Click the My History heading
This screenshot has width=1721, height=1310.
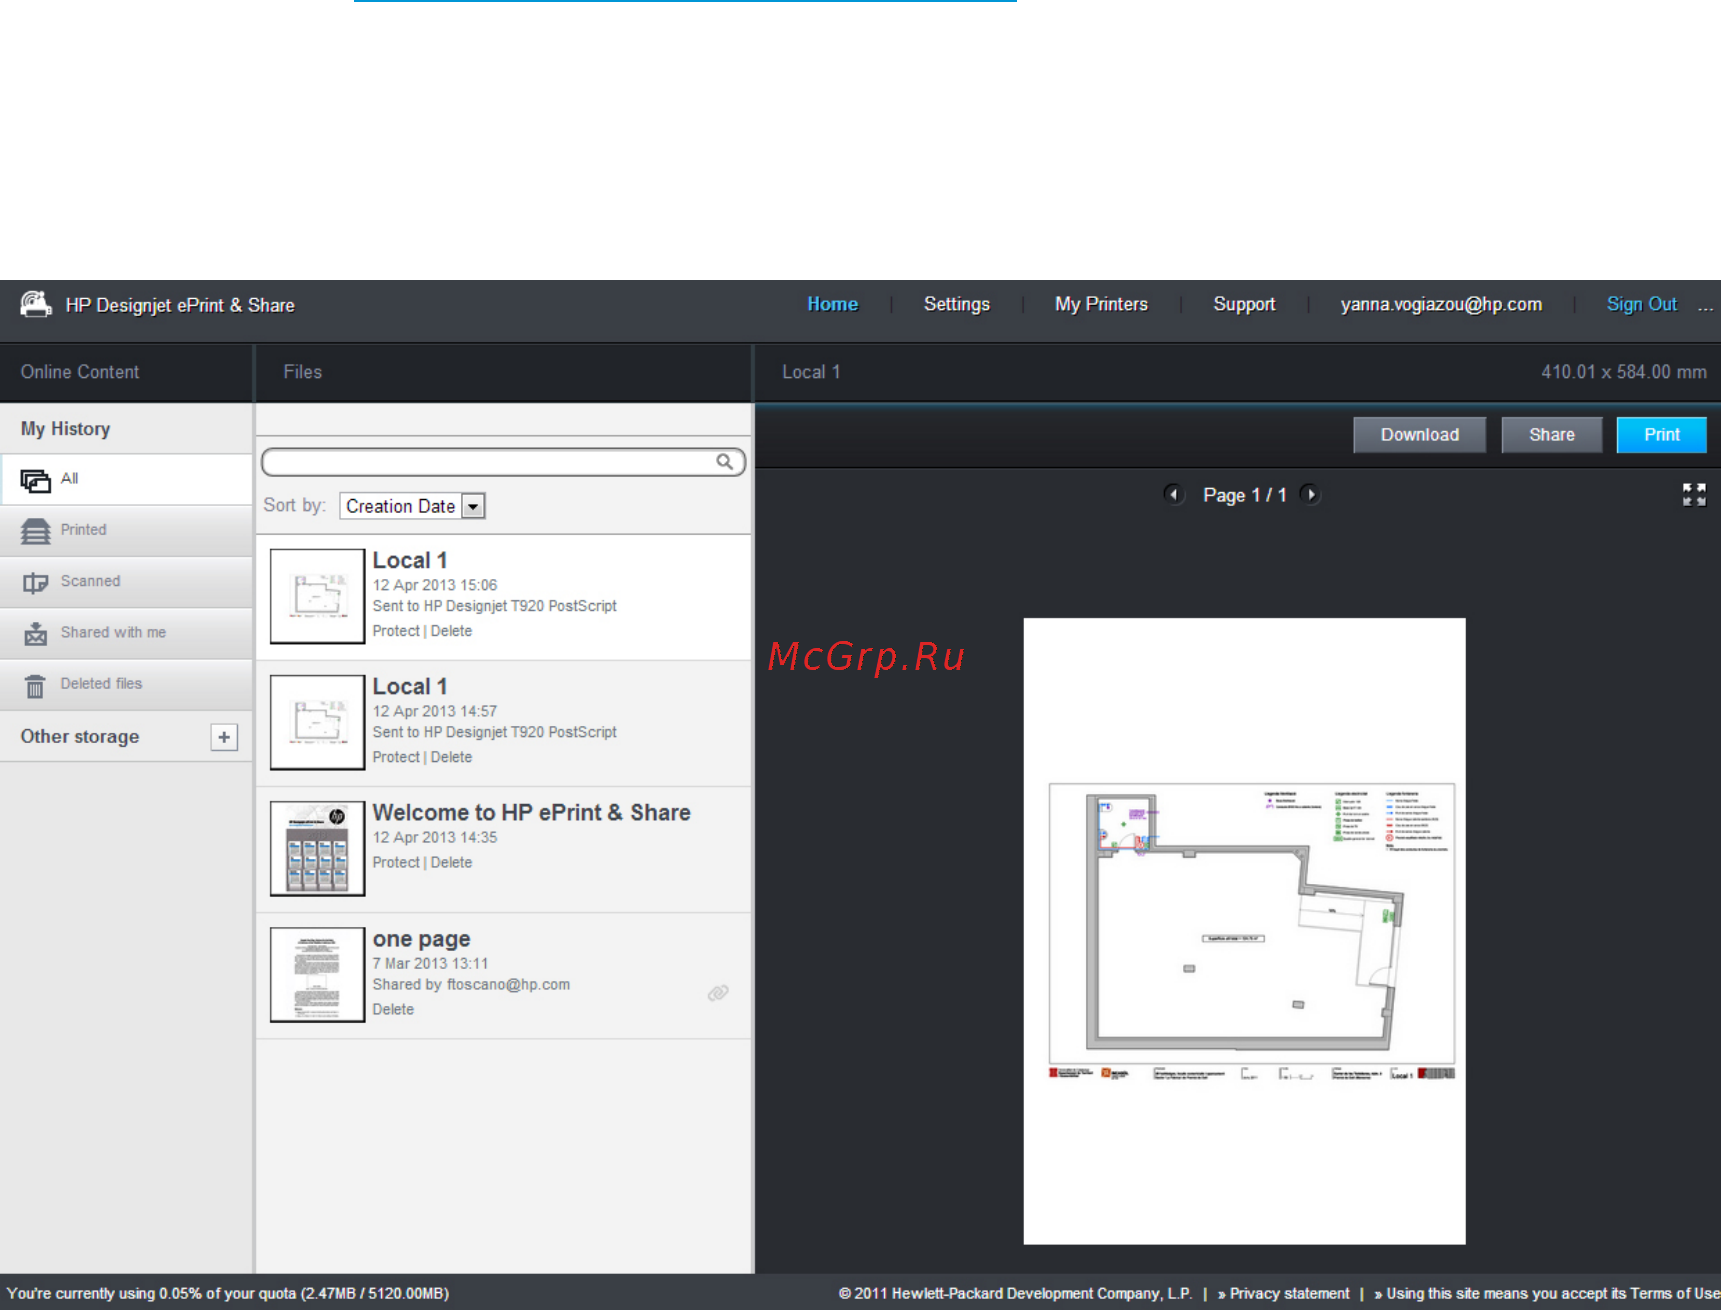pos(65,428)
